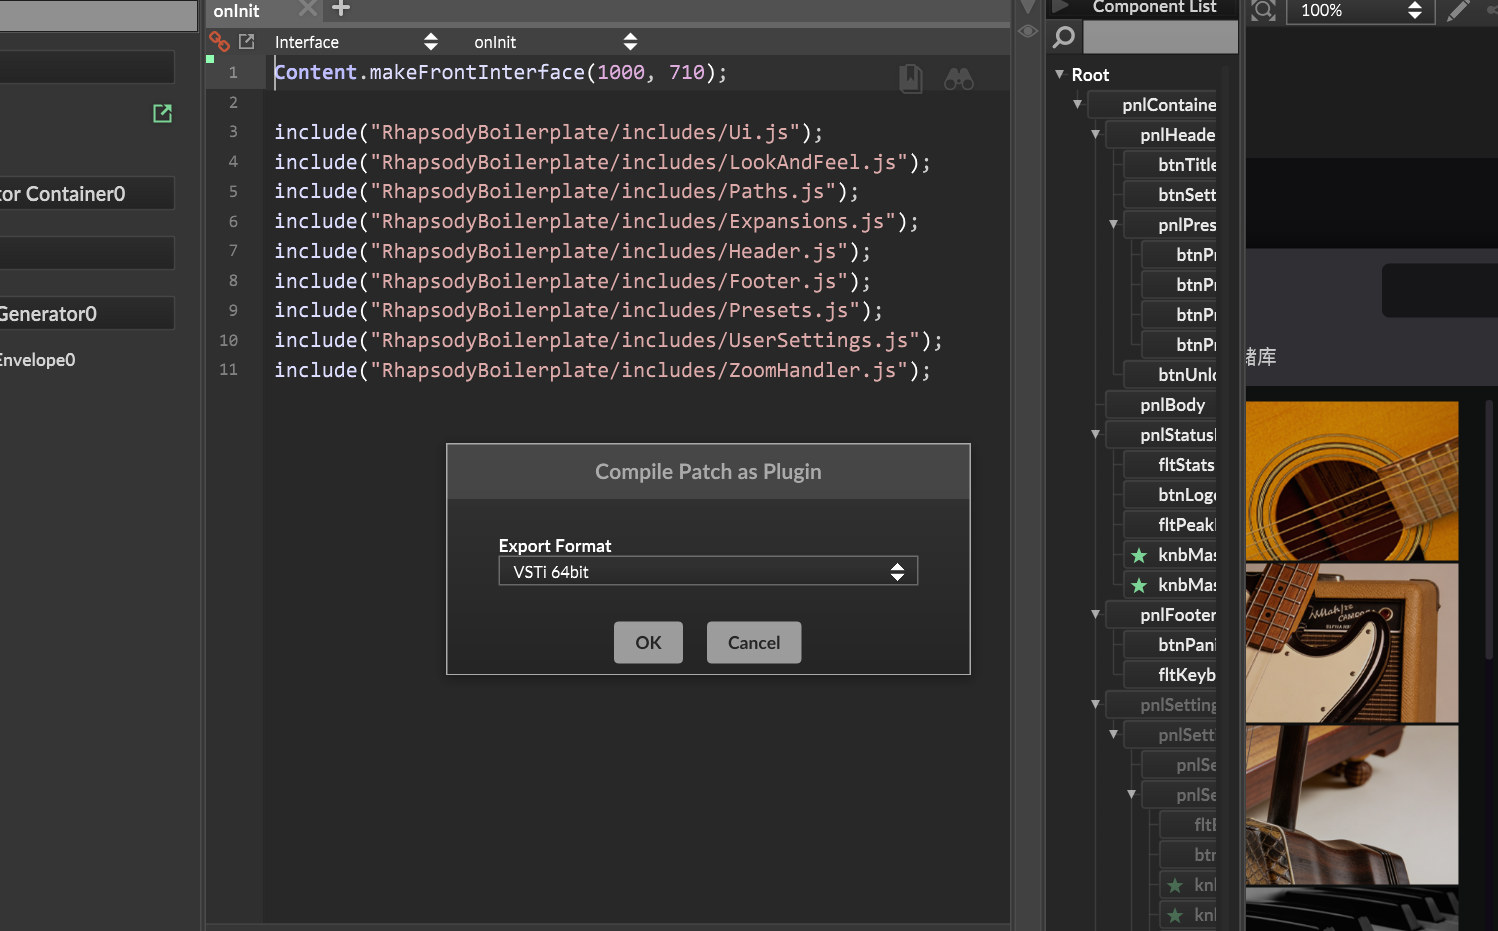Image resolution: width=1498 pixels, height=931 pixels.
Task: Click the red link icon in script editor
Action: [x=219, y=41]
